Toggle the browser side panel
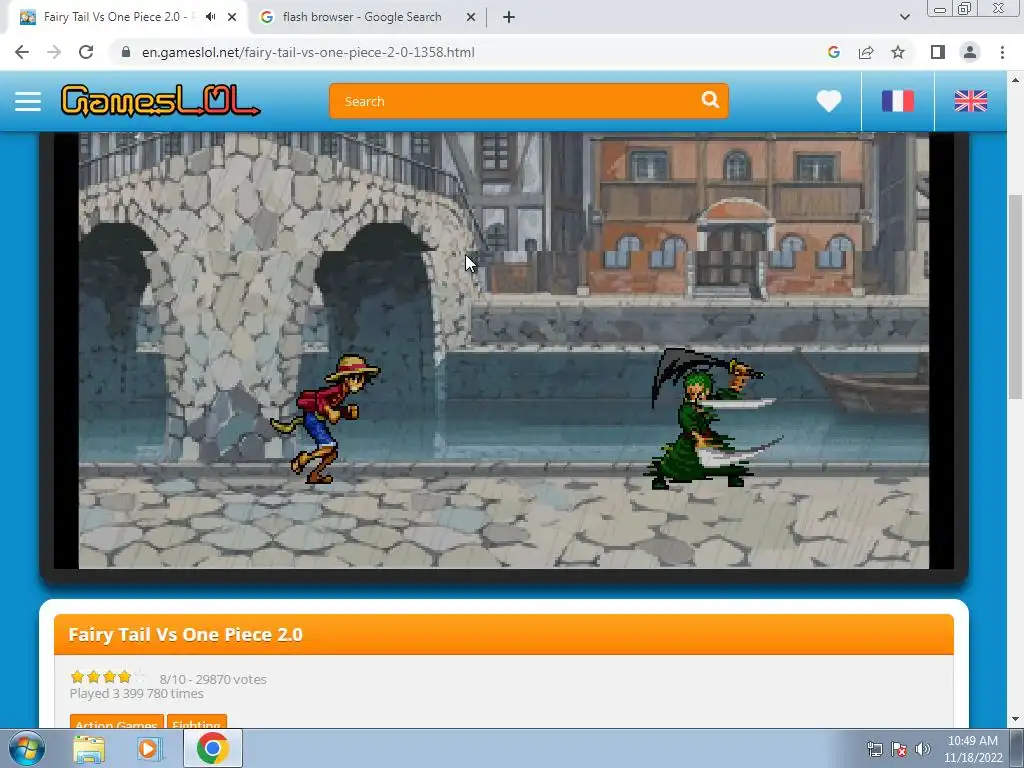This screenshot has width=1024, height=768. click(x=938, y=52)
